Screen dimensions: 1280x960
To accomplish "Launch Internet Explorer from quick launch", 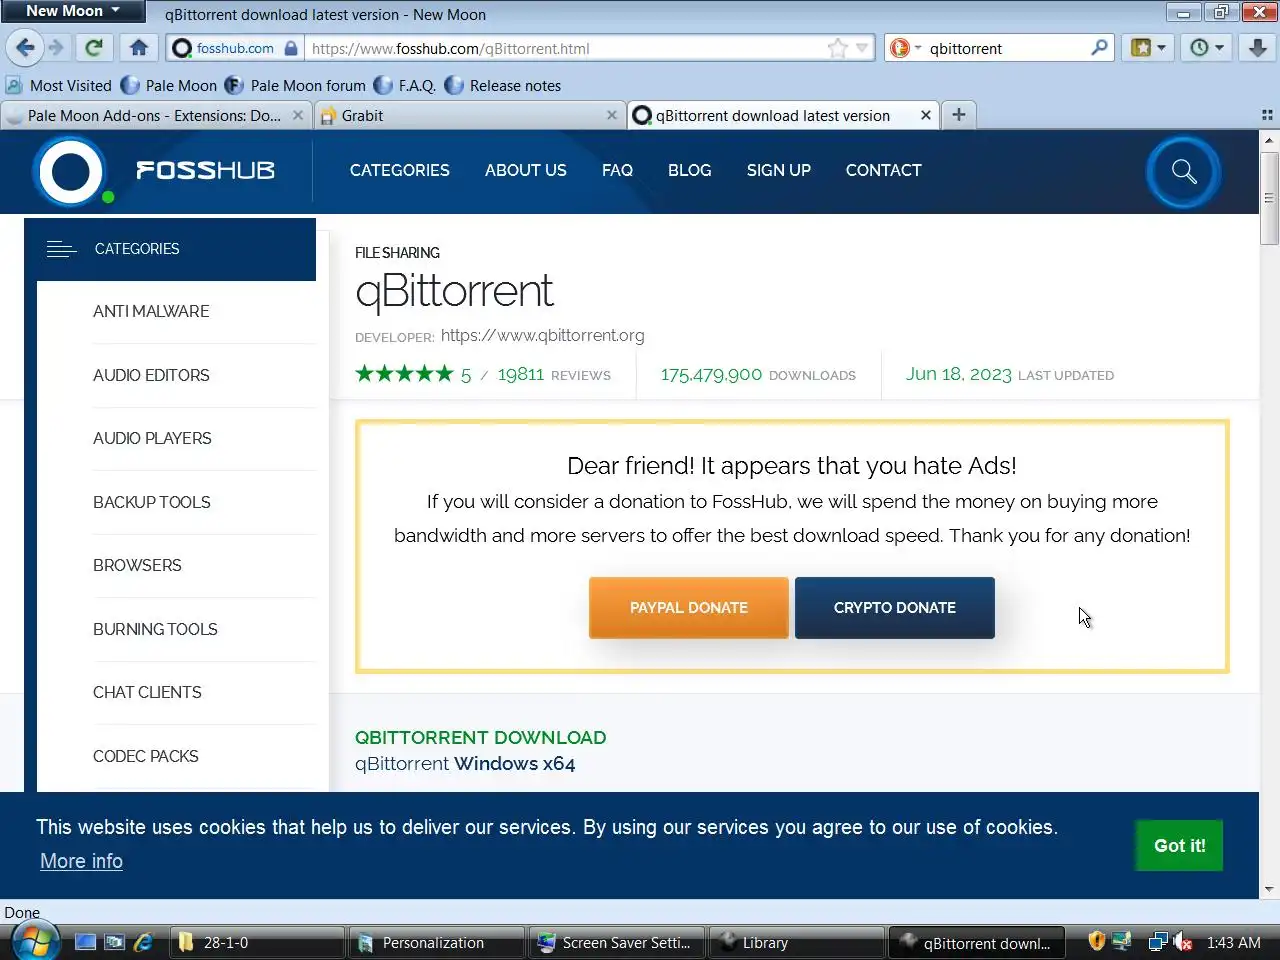I will (143, 942).
